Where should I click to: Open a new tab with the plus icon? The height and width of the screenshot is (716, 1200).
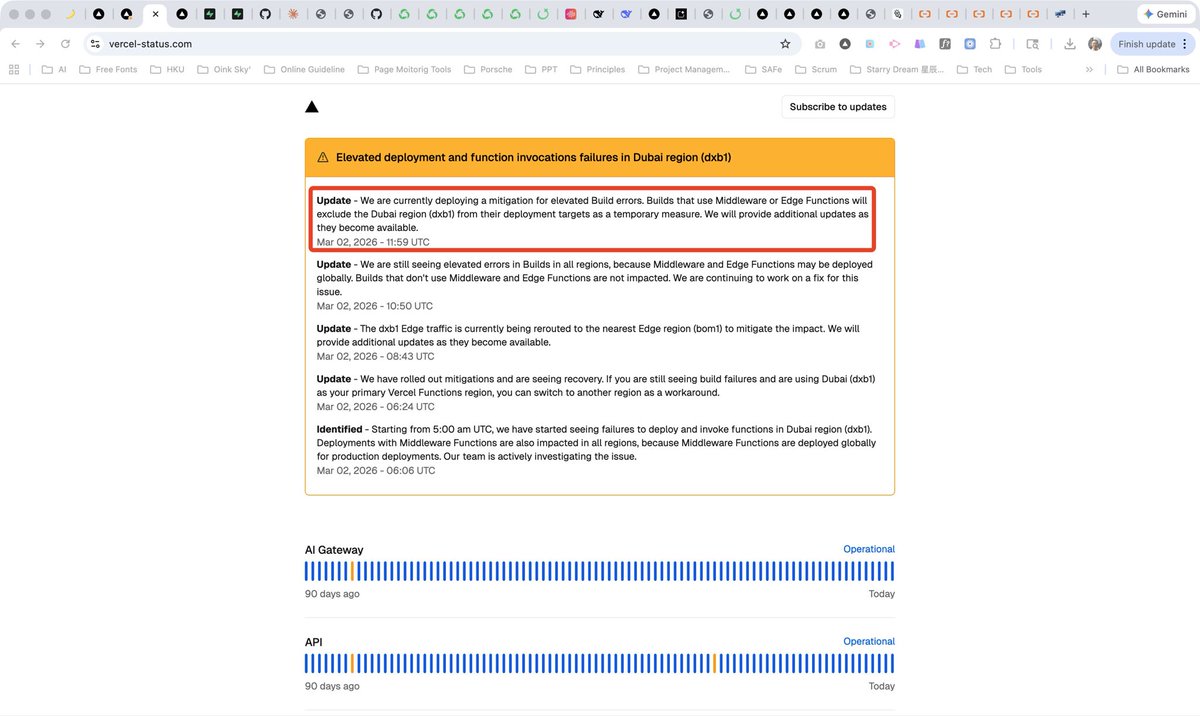click(x=1086, y=14)
